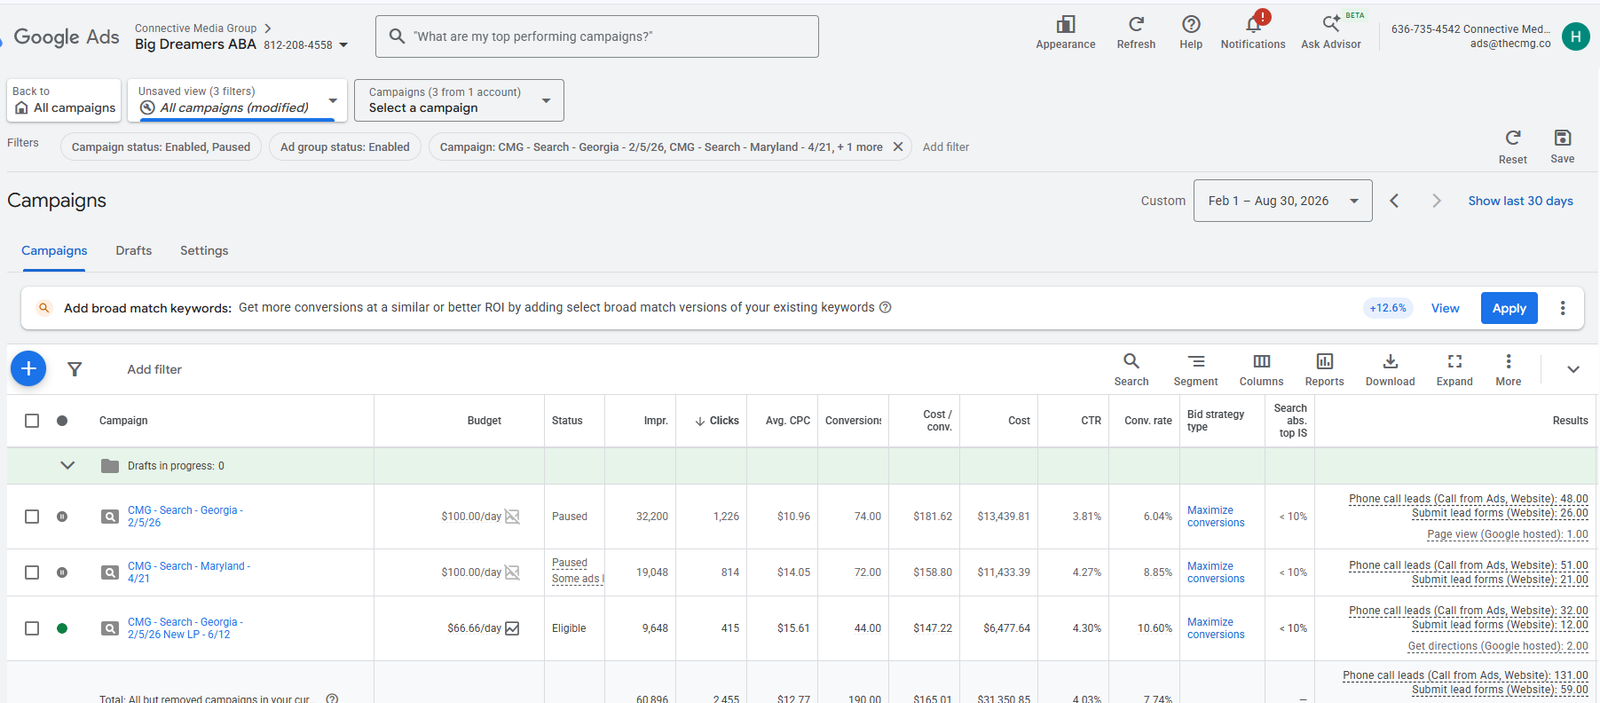Image resolution: width=1600 pixels, height=703 pixels.
Task: Click help icon beside broad match recommendation
Action: [x=885, y=307]
